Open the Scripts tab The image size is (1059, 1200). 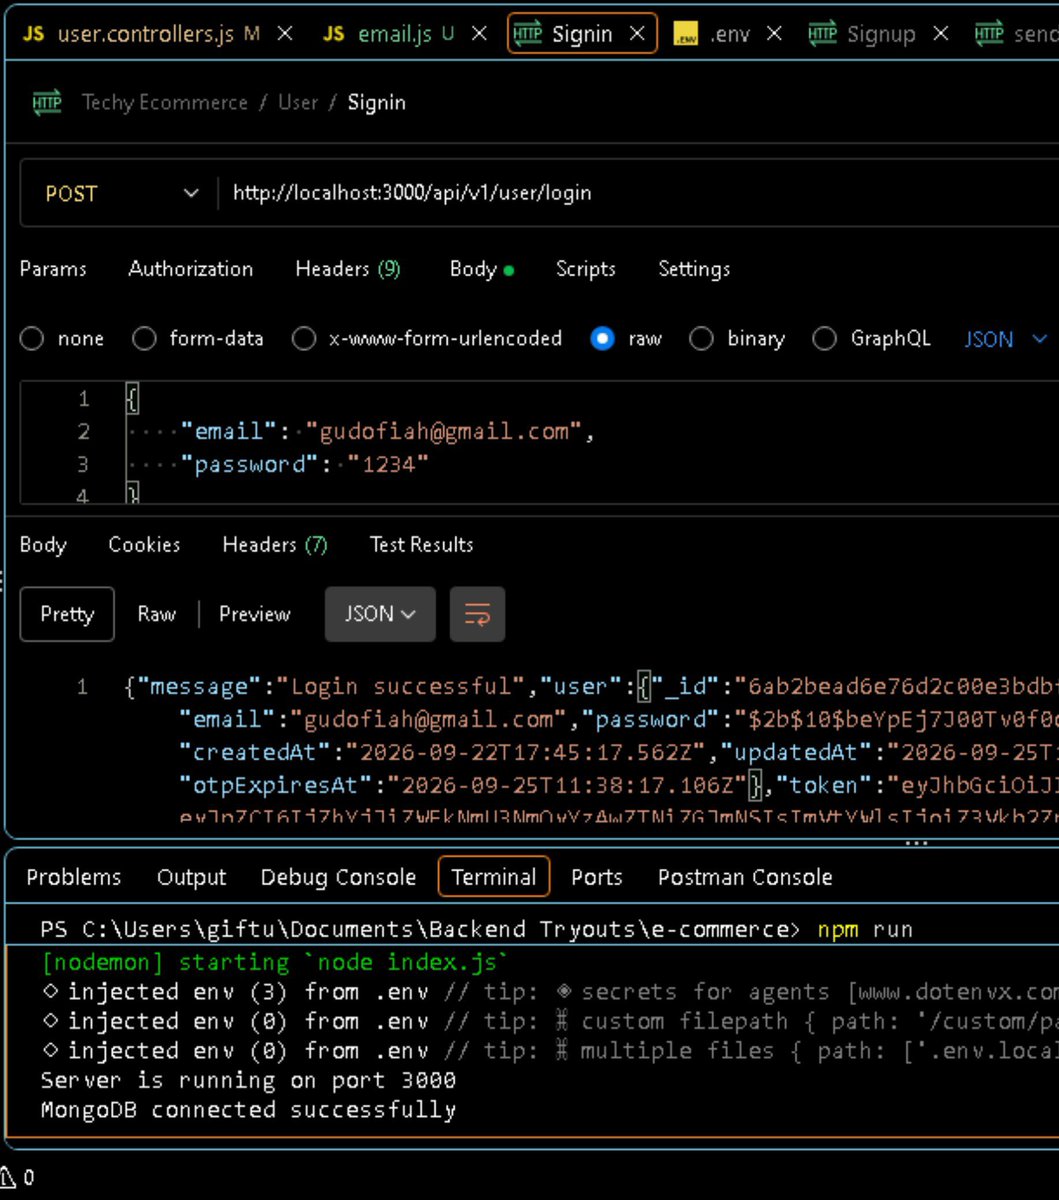click(585, 268)
